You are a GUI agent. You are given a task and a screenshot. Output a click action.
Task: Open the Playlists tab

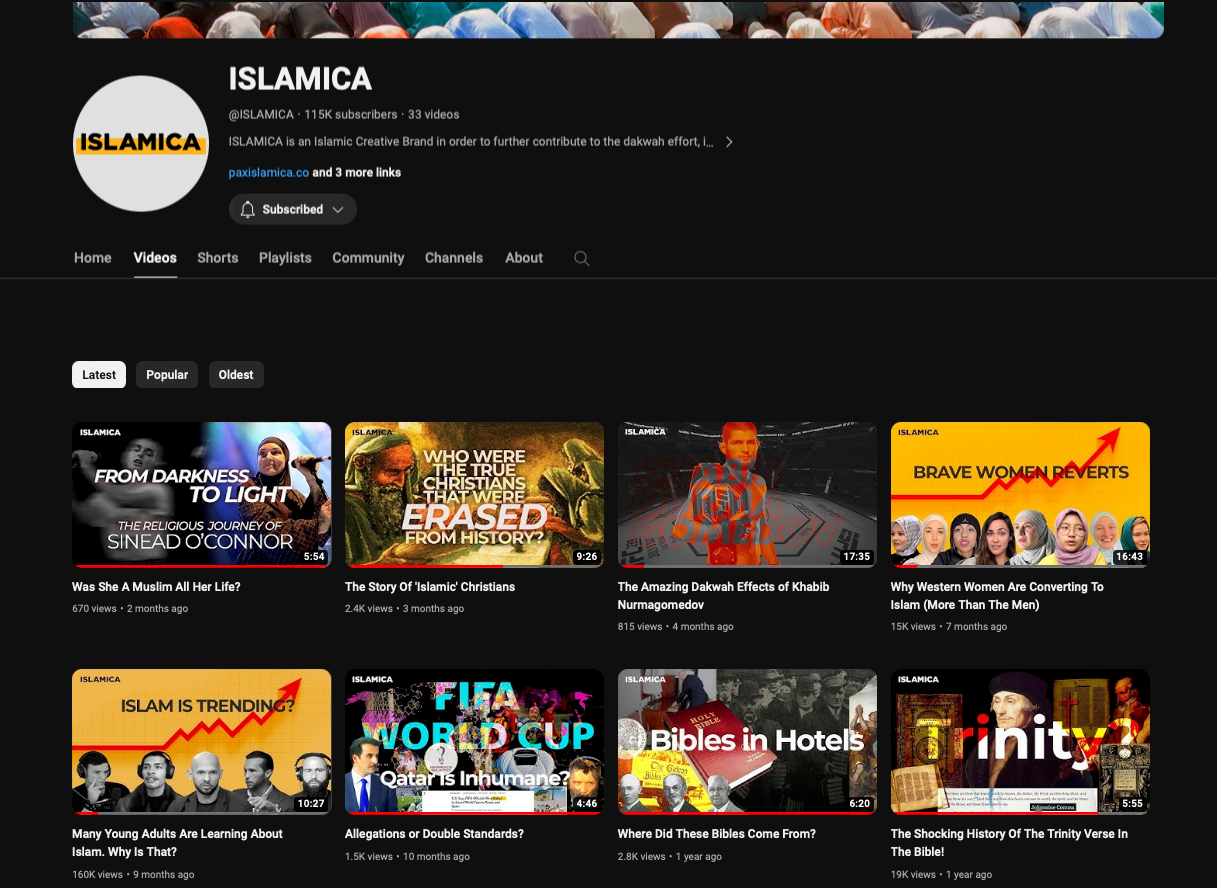[285, 258]
